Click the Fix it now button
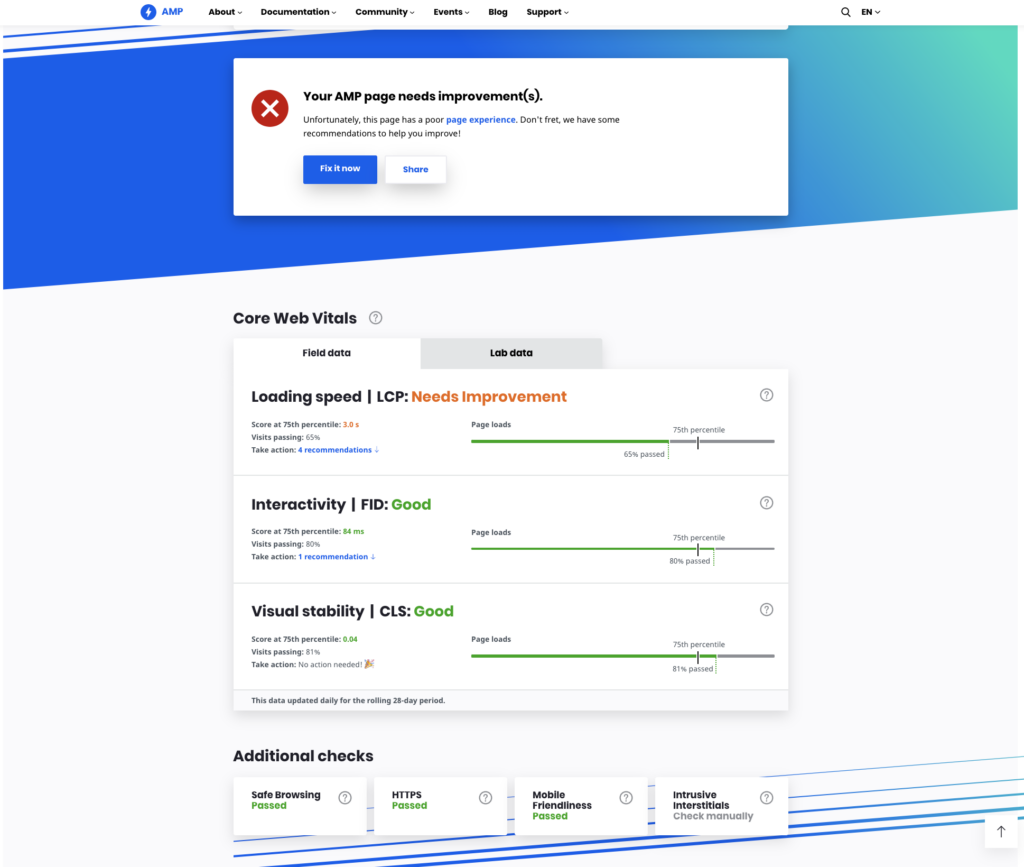The width and height of the screenshot is (1024, 867). pyautogui.click(x=340, y=169)
